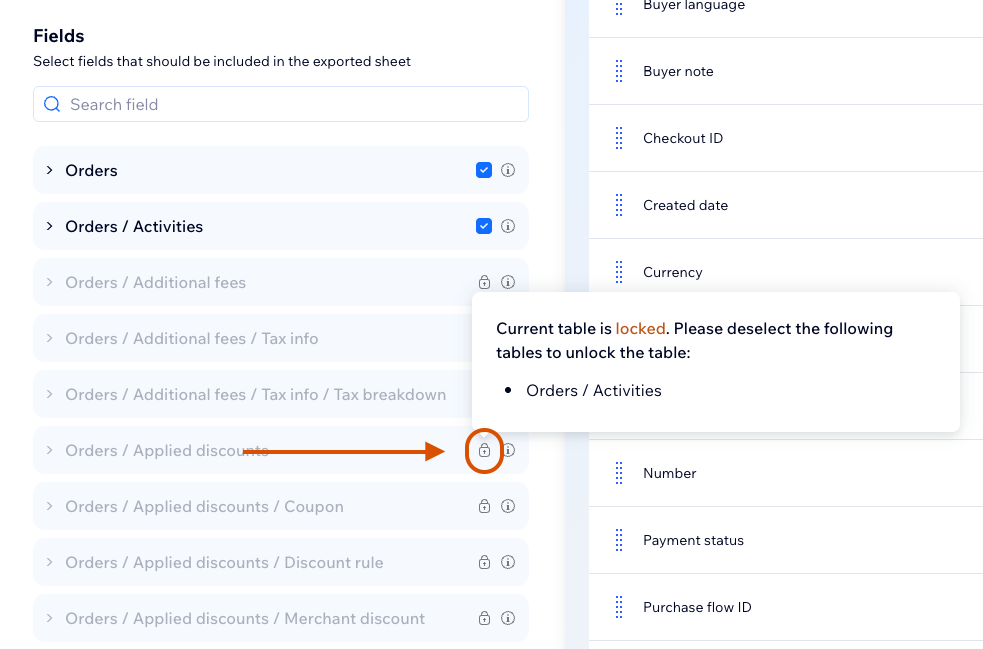Select the Currency field text

coord(673,272)
